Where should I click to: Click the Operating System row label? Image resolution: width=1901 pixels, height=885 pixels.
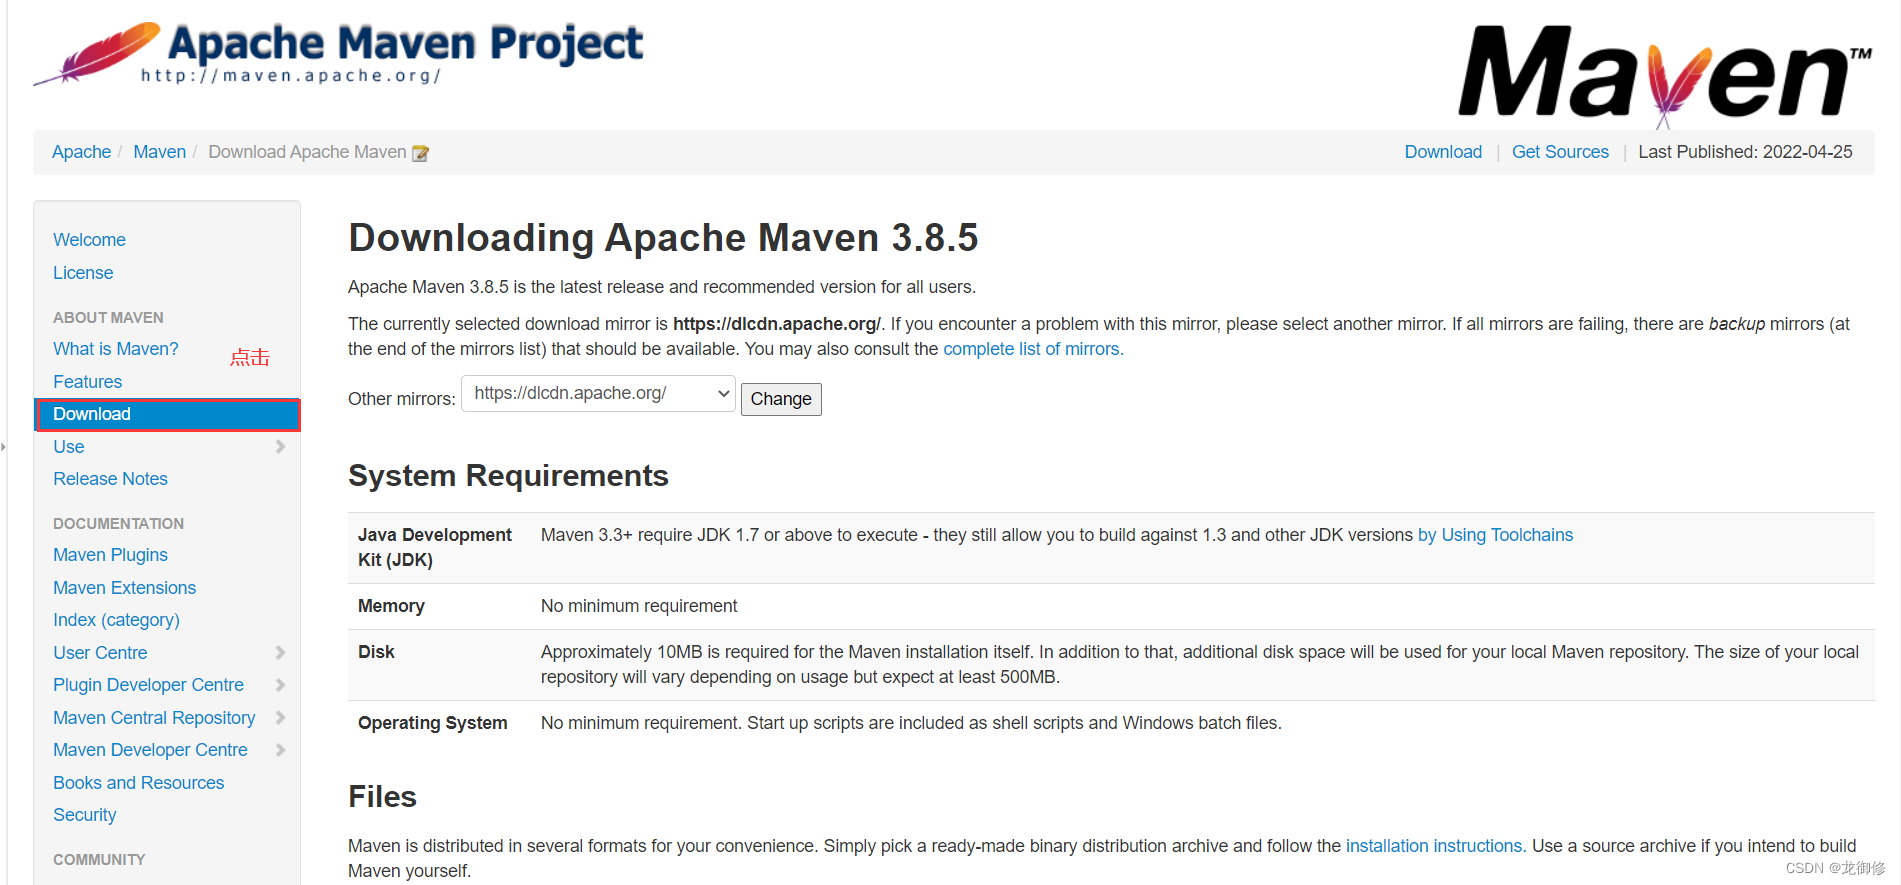click(x=432, y=723)
